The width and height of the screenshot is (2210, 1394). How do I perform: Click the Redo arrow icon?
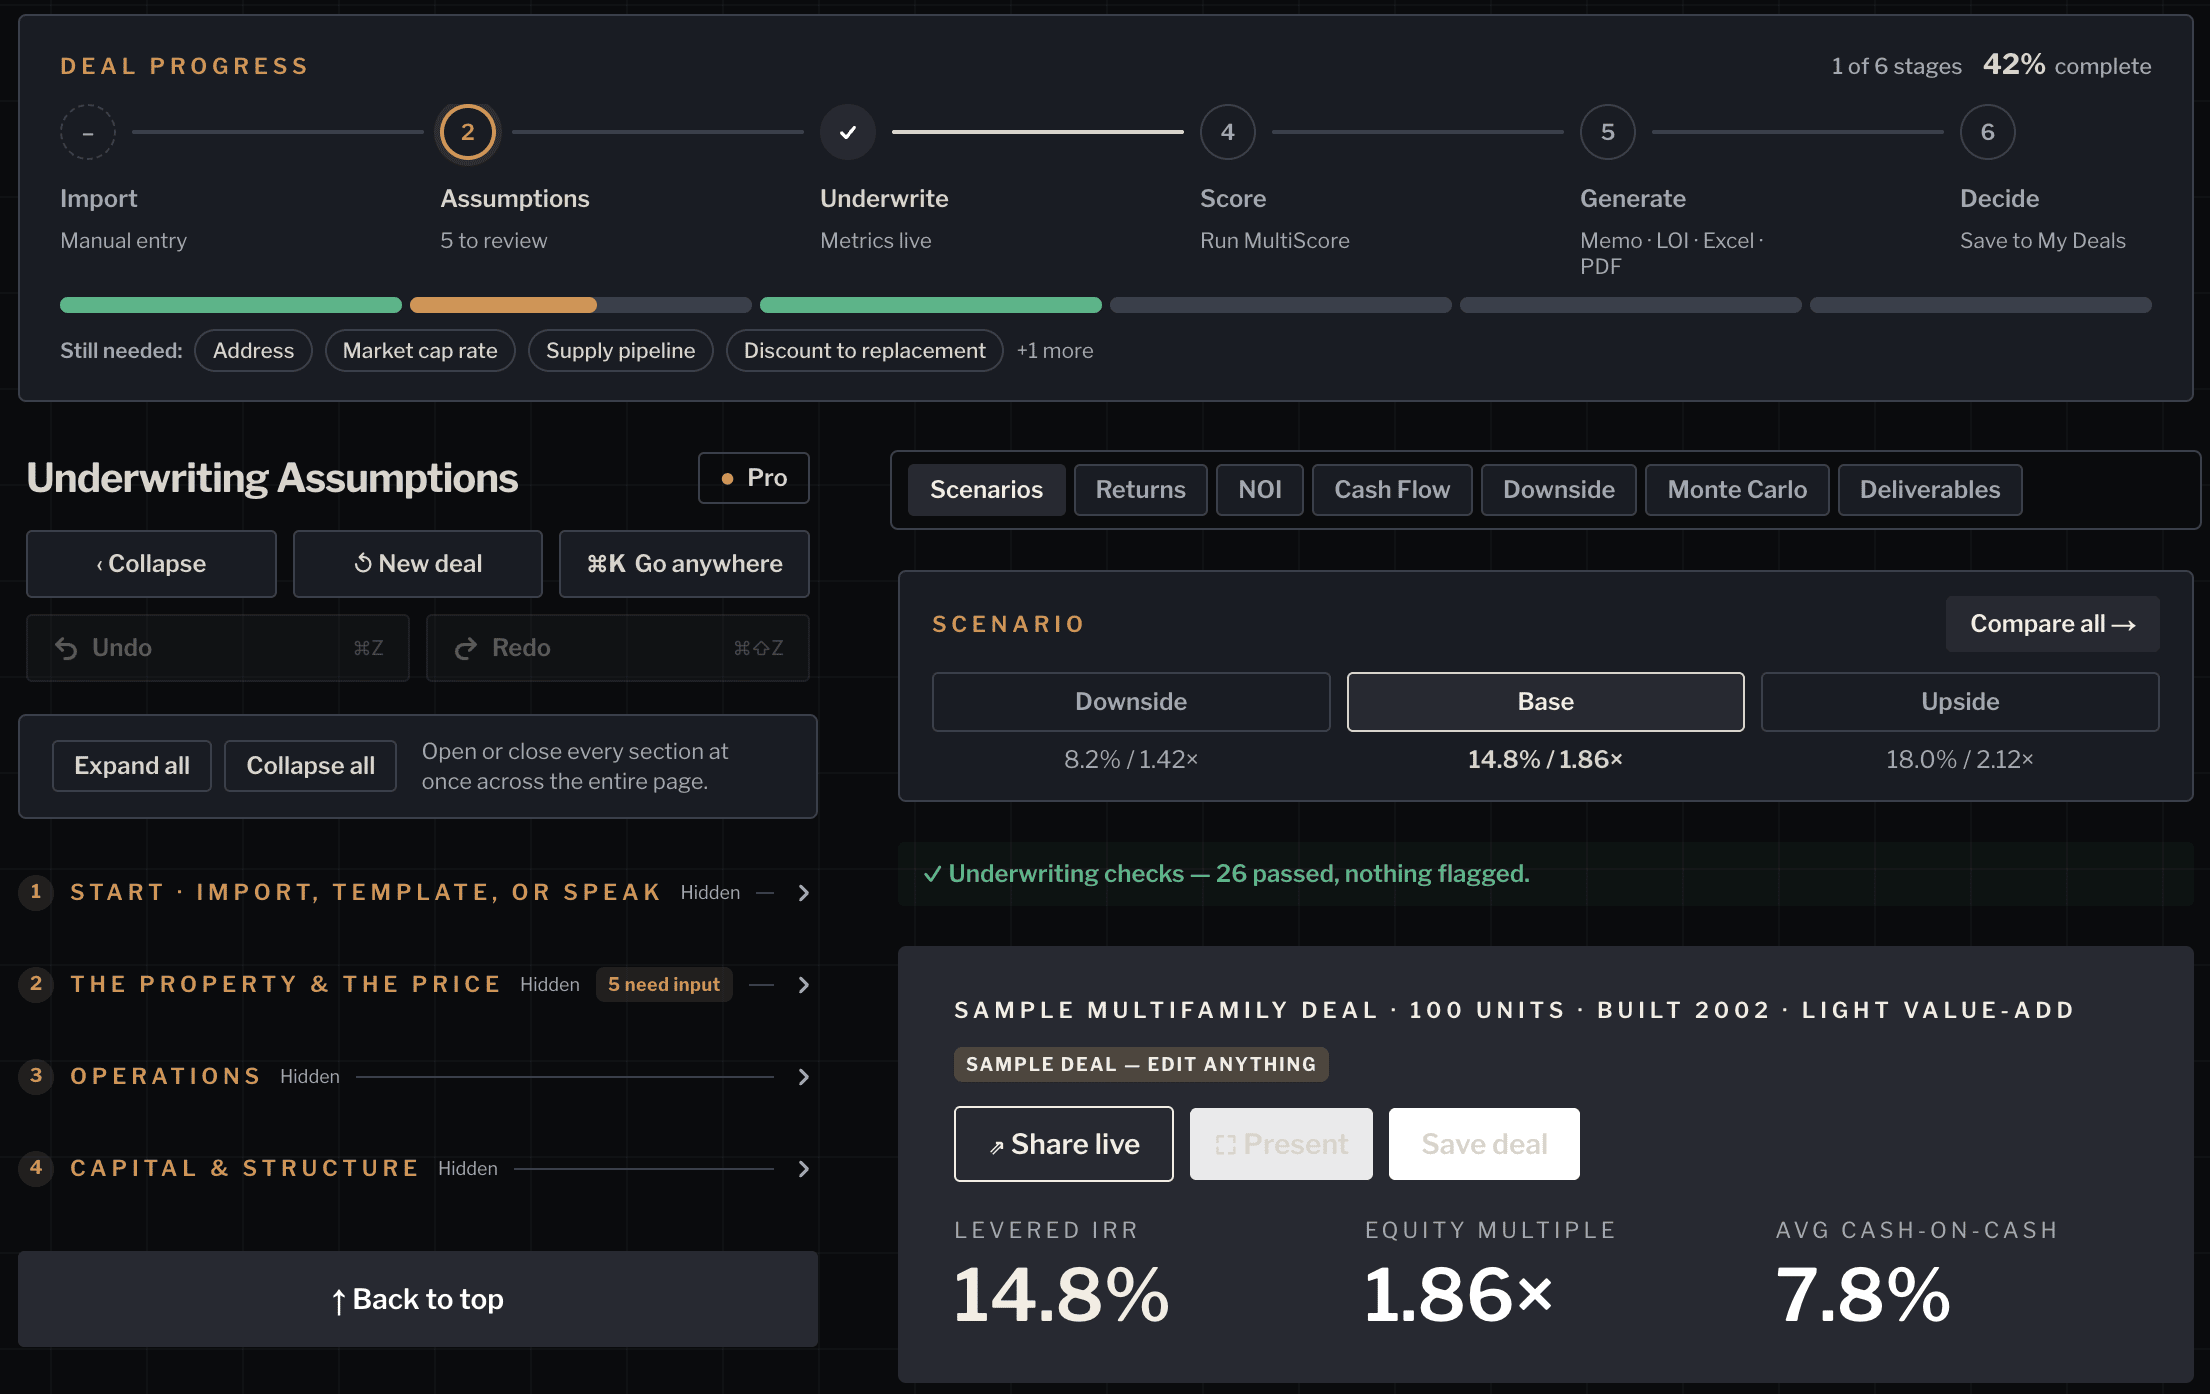(x=466, y=649)
